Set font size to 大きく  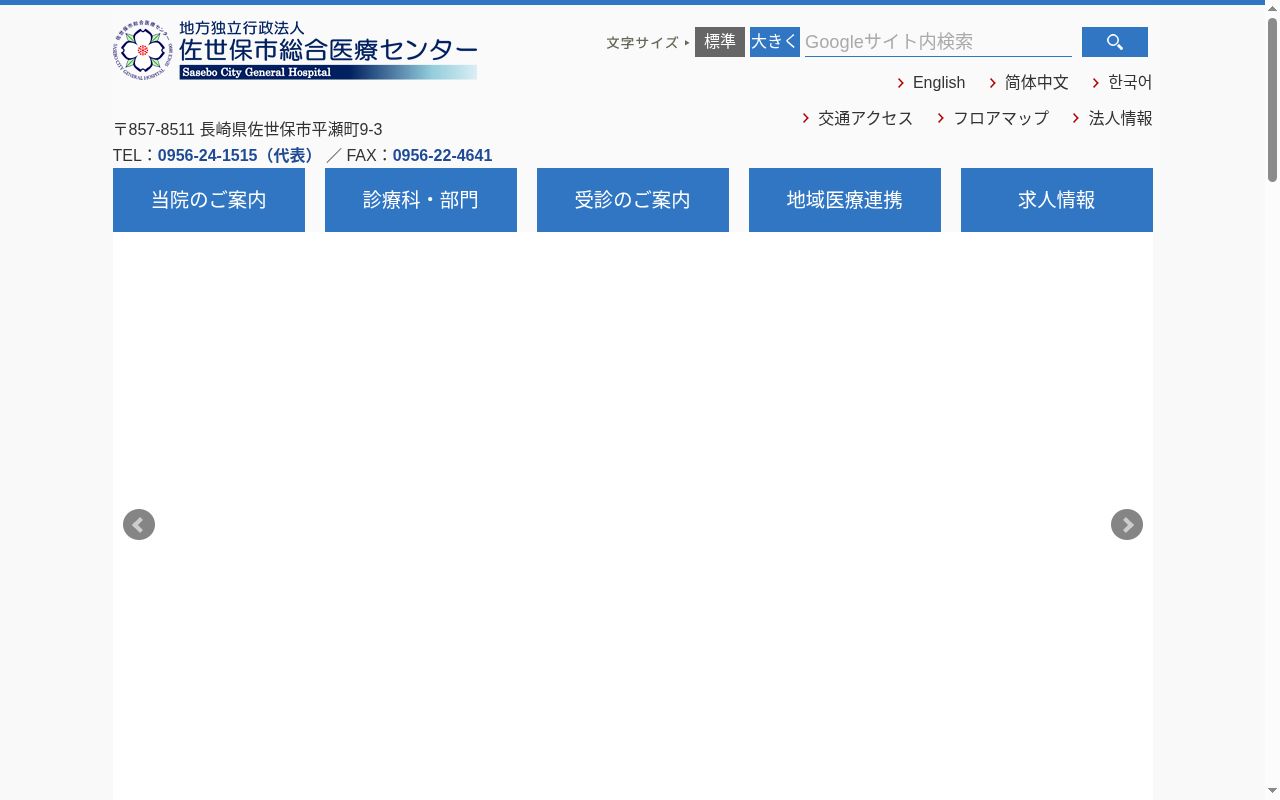775,42
